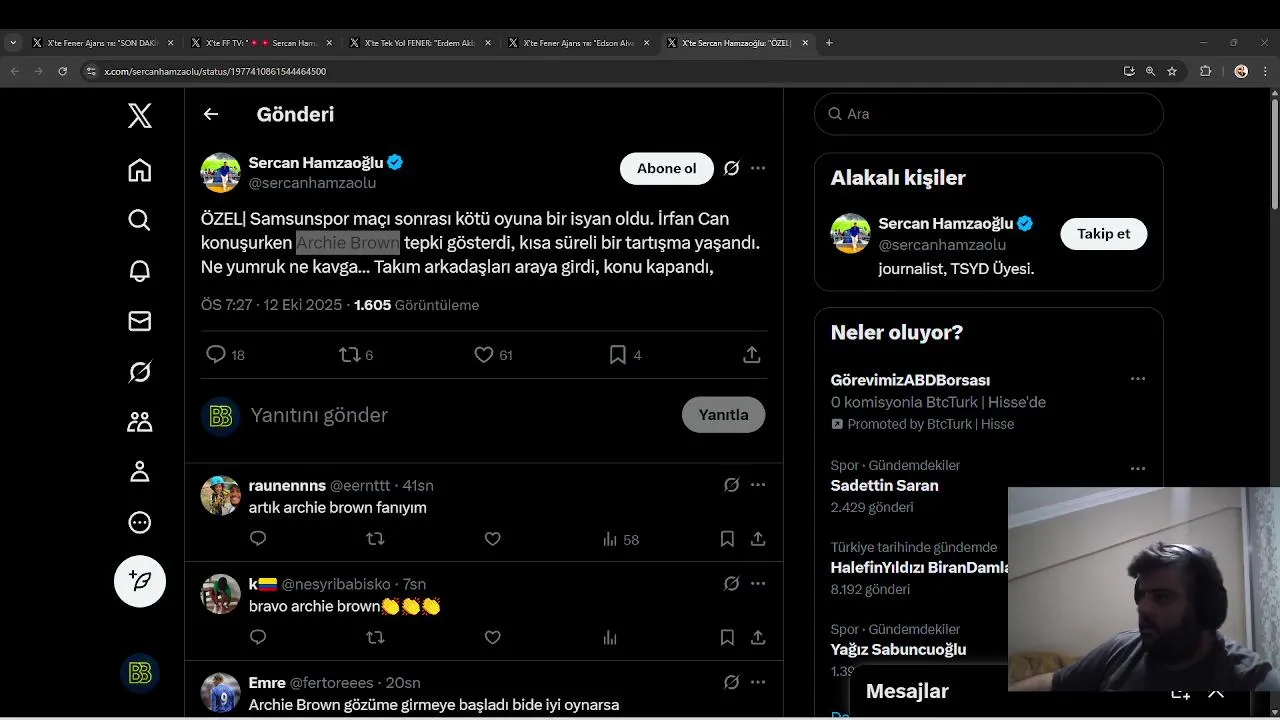Bookmark this page with the star icon
Image resolution: width=1280 pixels, height=720 pixels.
[1172, 71]
